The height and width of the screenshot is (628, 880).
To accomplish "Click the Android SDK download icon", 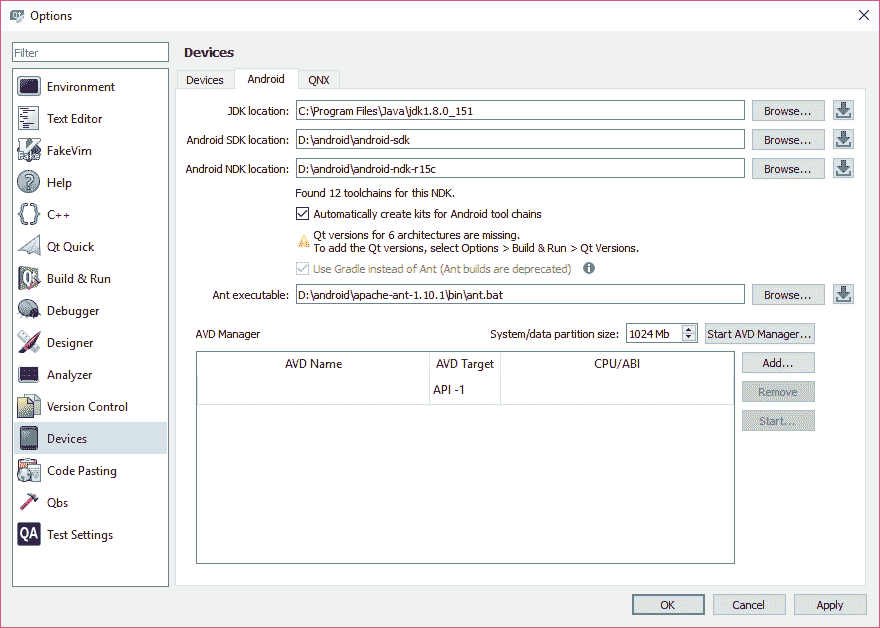I will coord(843,140).
